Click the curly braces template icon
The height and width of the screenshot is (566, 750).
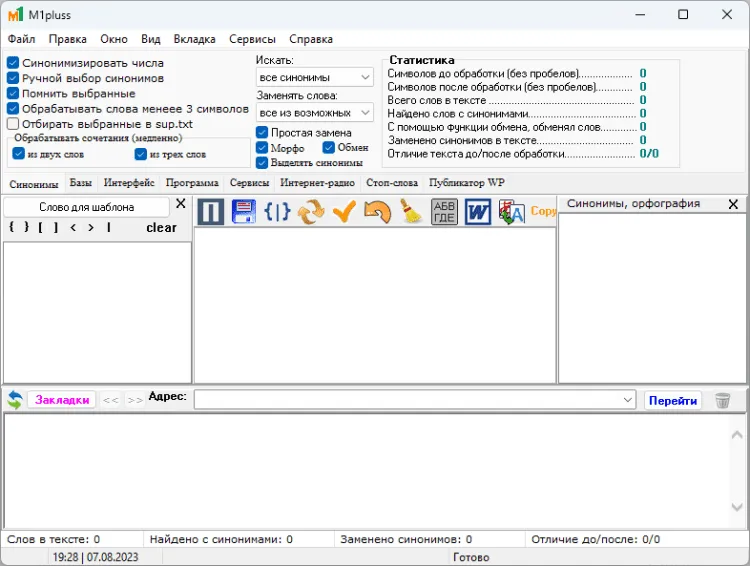[x=277, y=212]
